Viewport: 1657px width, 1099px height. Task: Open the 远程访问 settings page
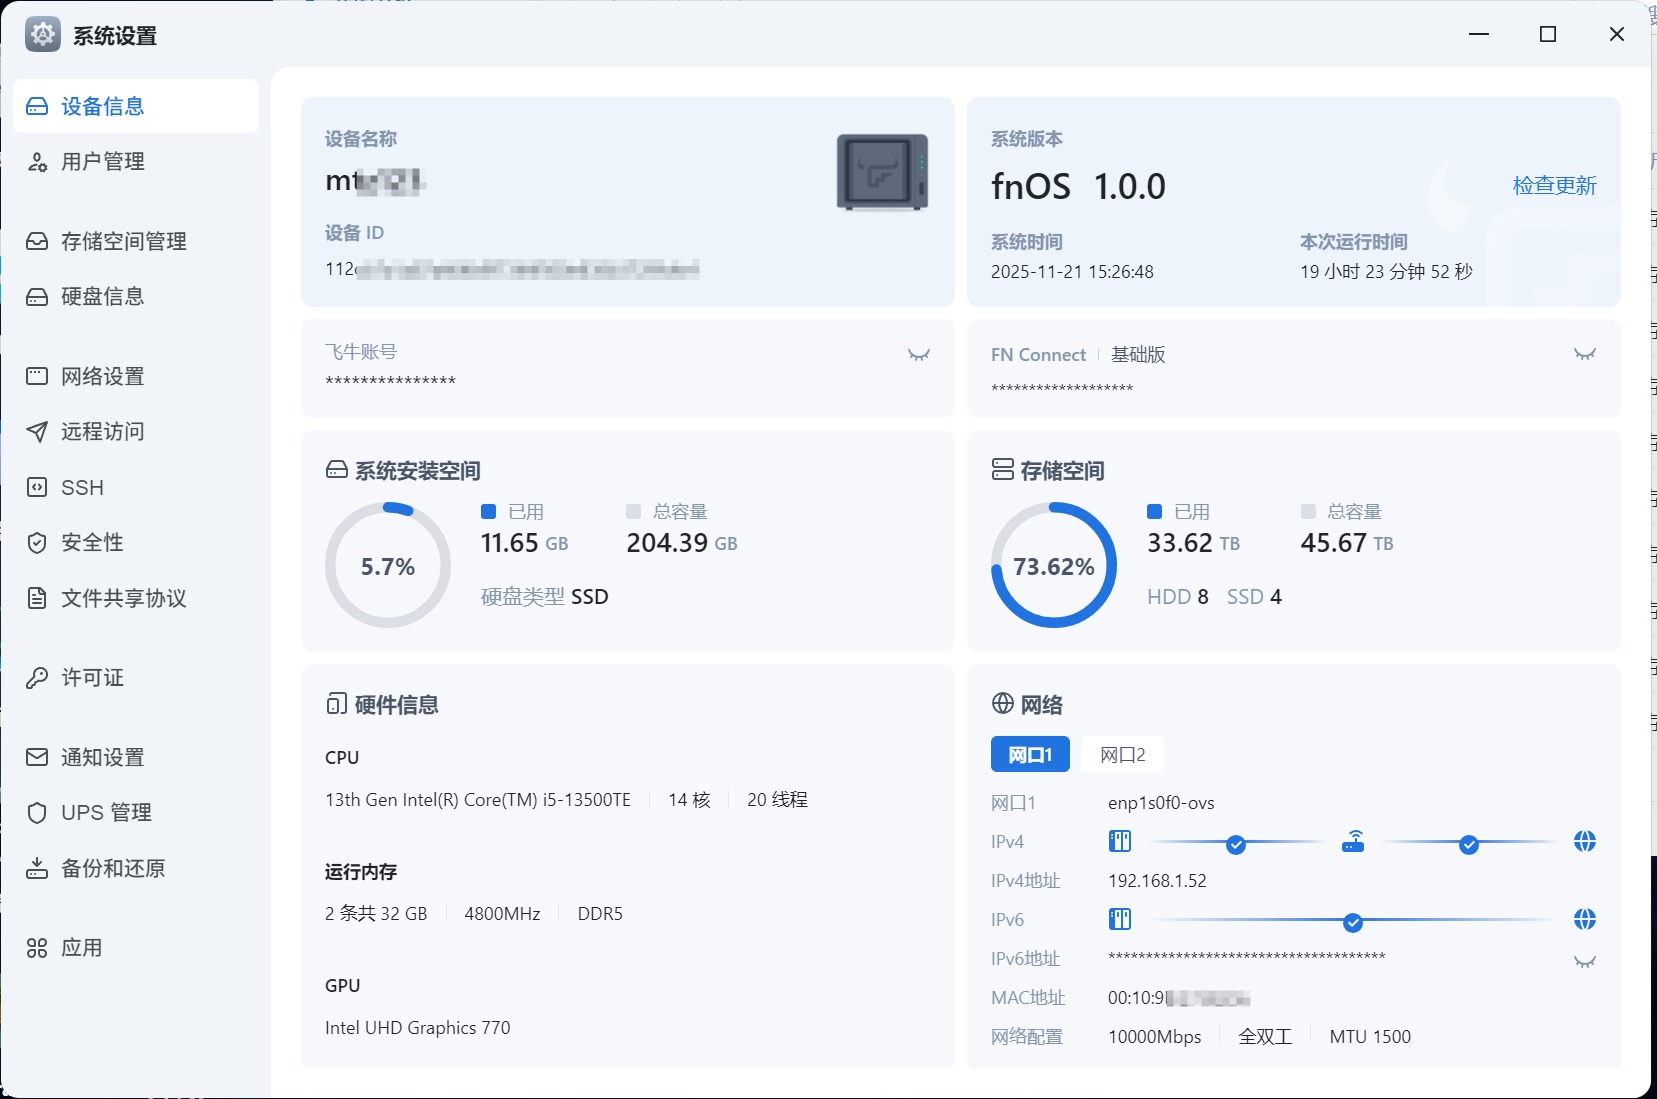pos(103,432)
